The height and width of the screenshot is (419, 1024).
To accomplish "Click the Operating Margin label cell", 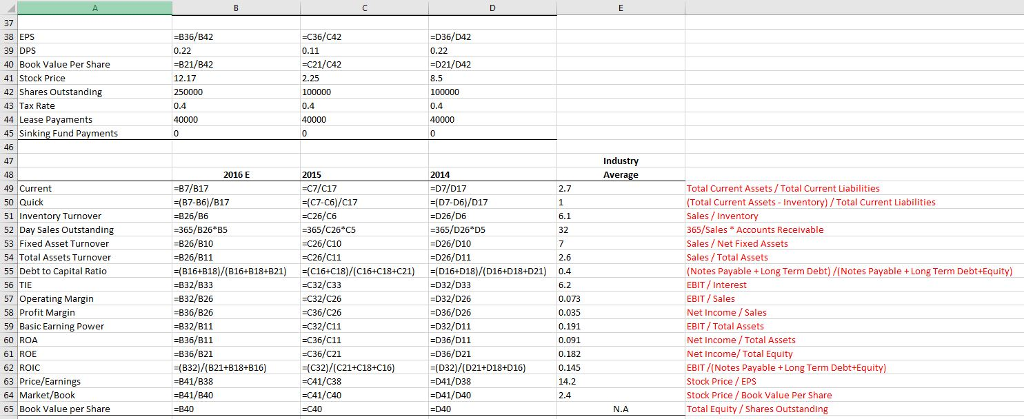I will click(95, 298).
